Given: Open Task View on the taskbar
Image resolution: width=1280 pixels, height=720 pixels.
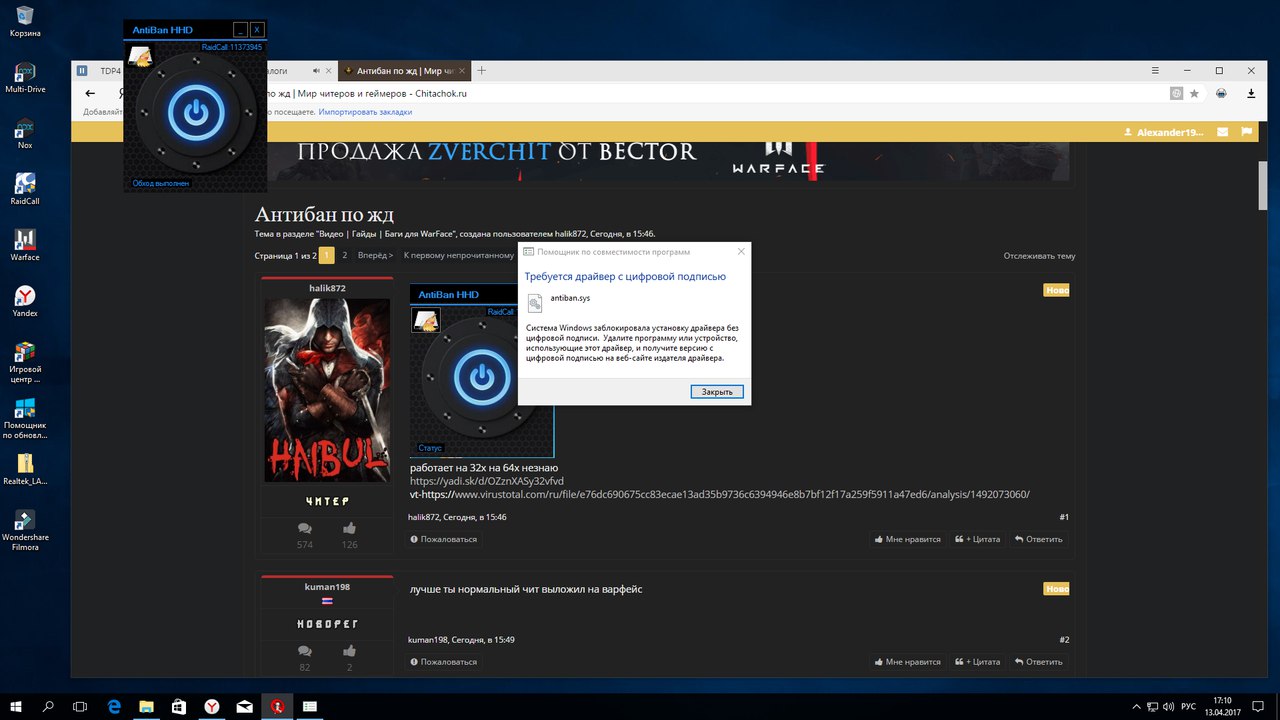Looking at the screenshot, I should click(x=80, y=706).
